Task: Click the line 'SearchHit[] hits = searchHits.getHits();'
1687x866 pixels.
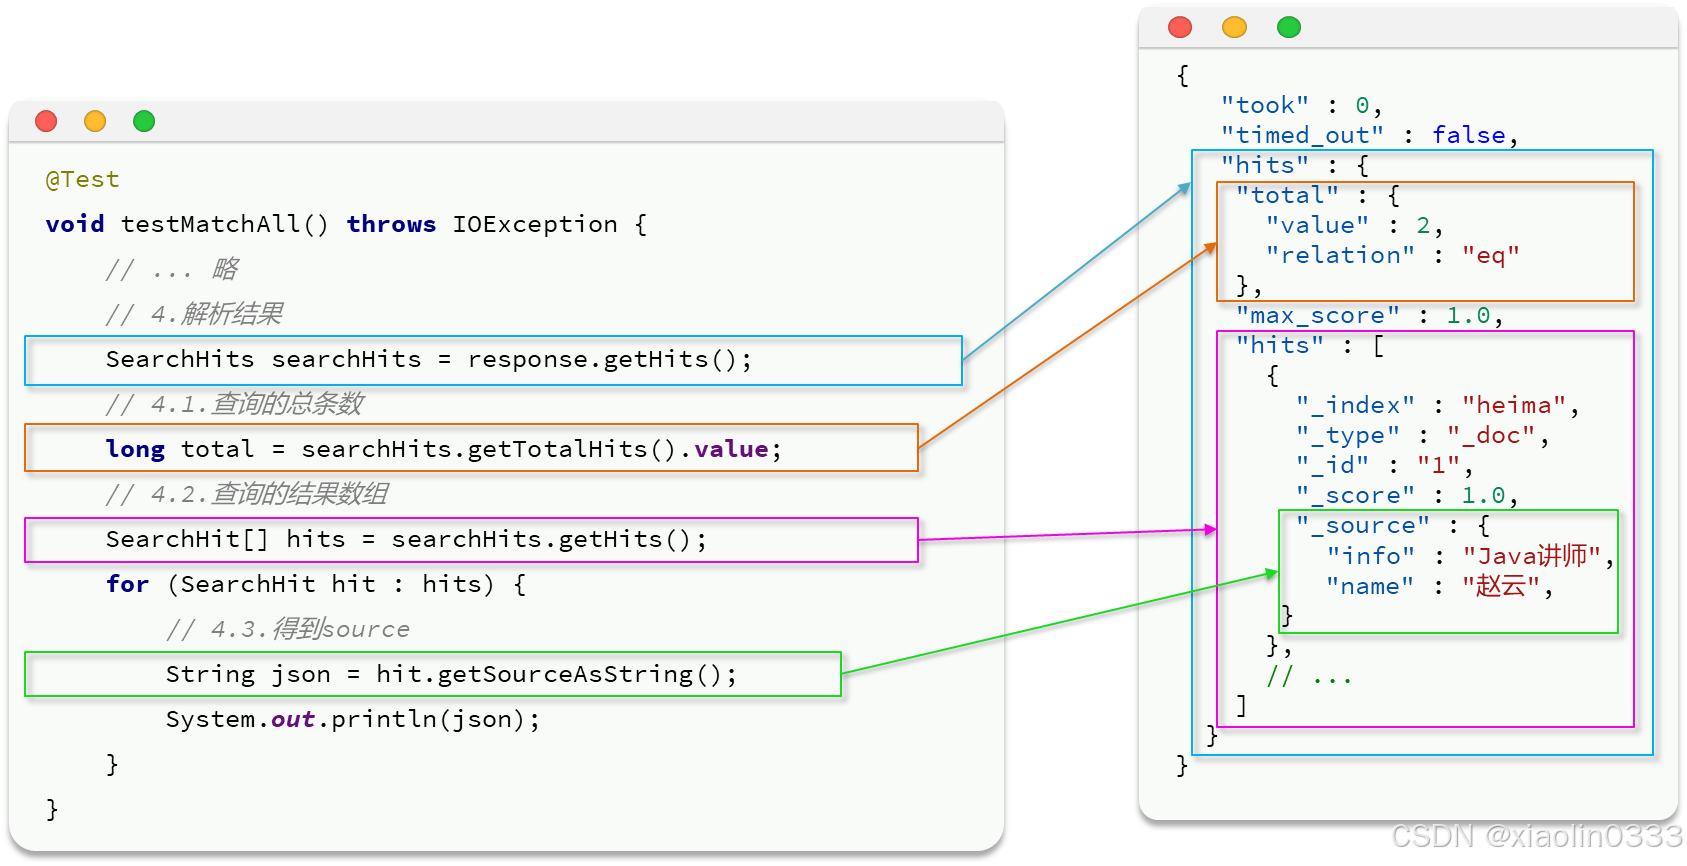Action: tap(407, 539)
